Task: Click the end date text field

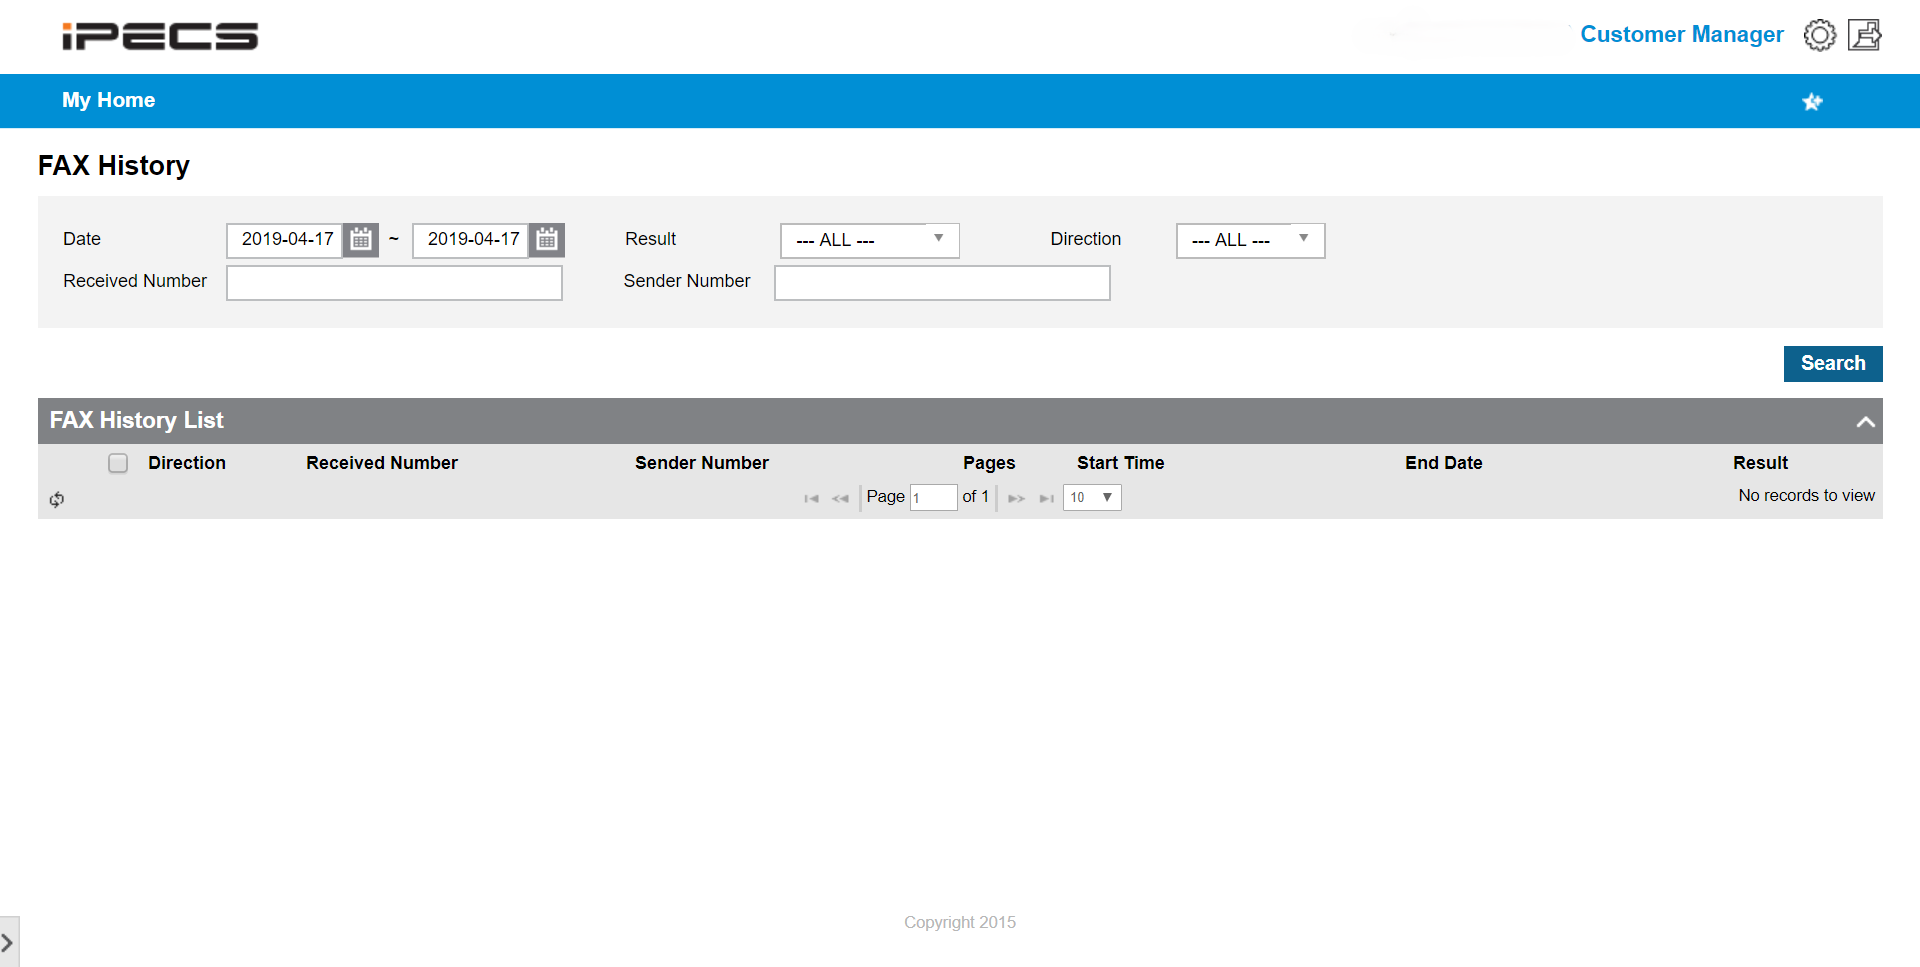Action: pyautogui.click(x=471, y=240)
